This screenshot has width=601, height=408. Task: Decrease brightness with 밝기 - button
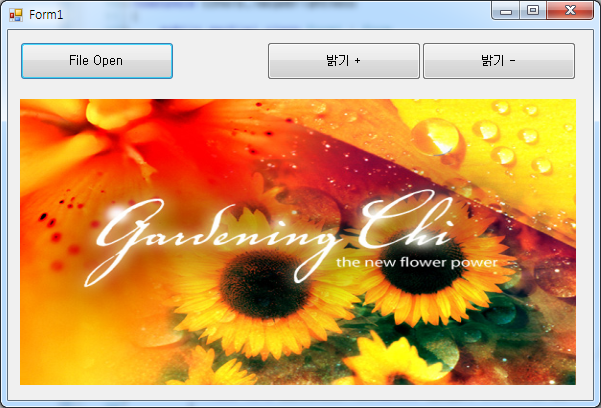pyautogui.click(x=499, y=61)
